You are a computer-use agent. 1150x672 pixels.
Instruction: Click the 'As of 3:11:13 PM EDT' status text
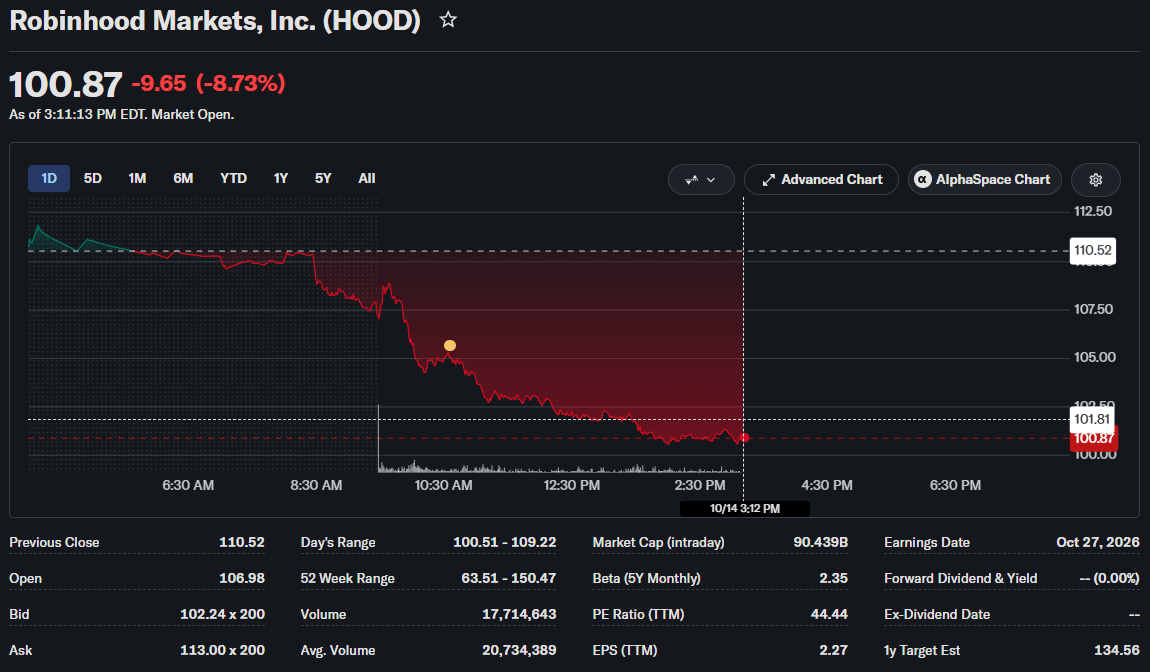click(121, 114)
